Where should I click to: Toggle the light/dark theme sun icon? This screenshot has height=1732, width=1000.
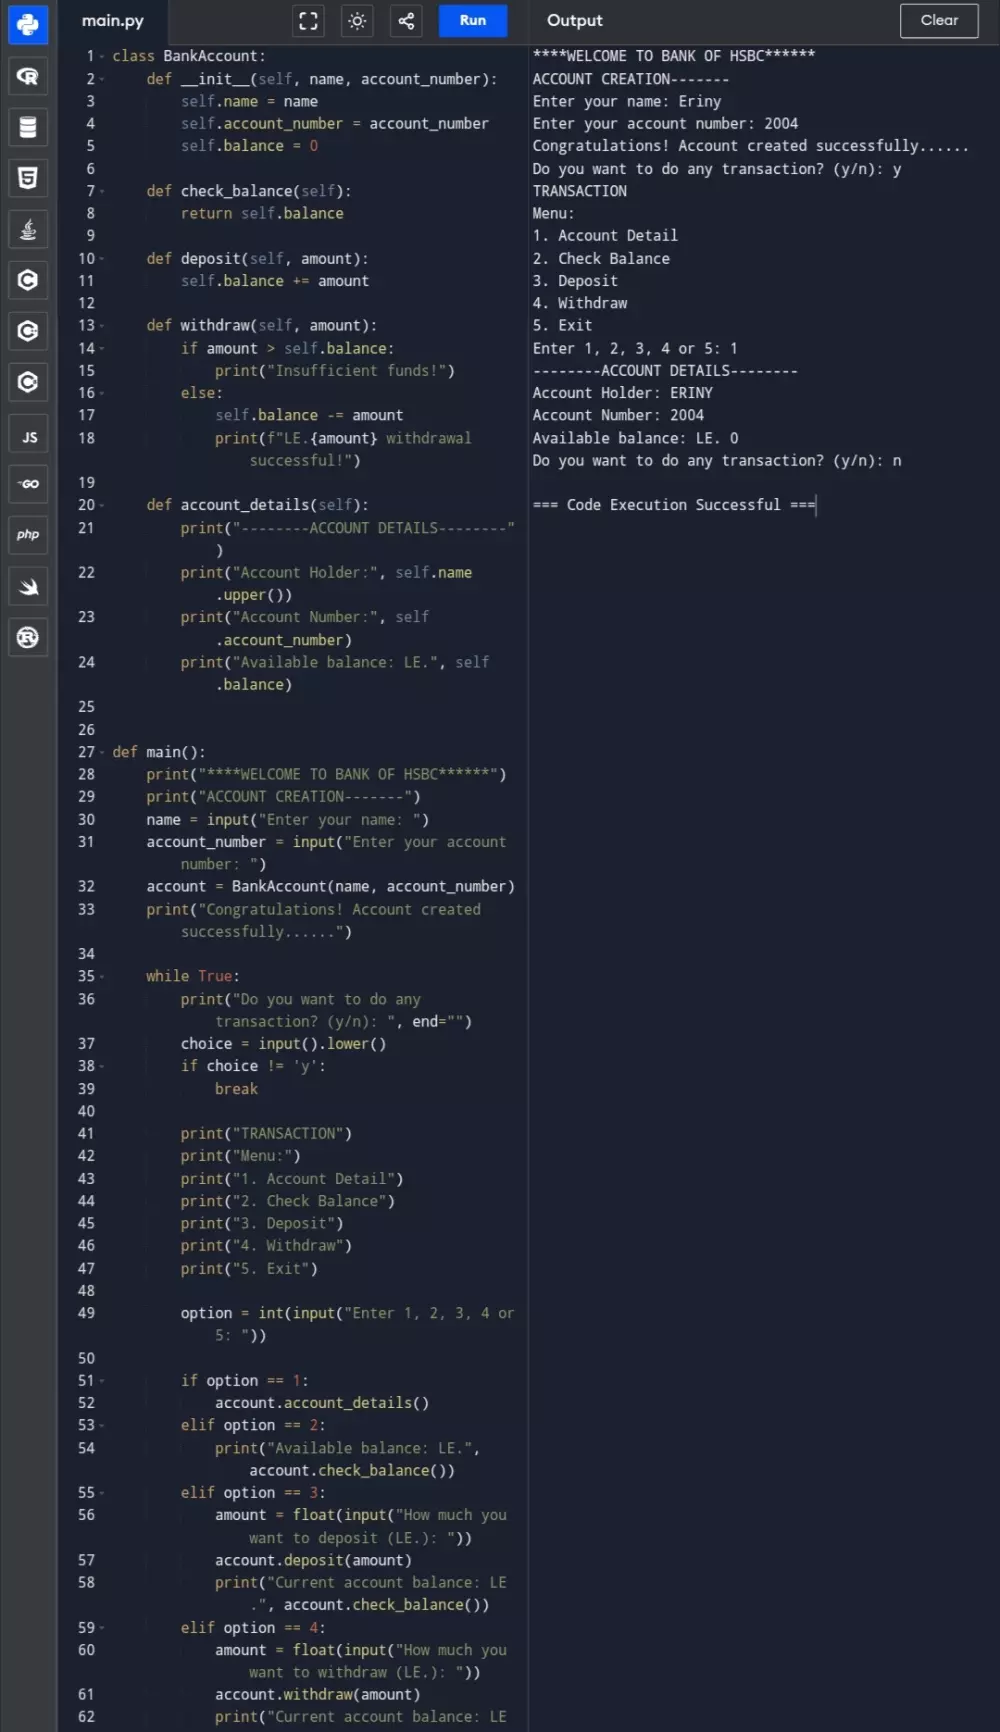pos(357,21)
